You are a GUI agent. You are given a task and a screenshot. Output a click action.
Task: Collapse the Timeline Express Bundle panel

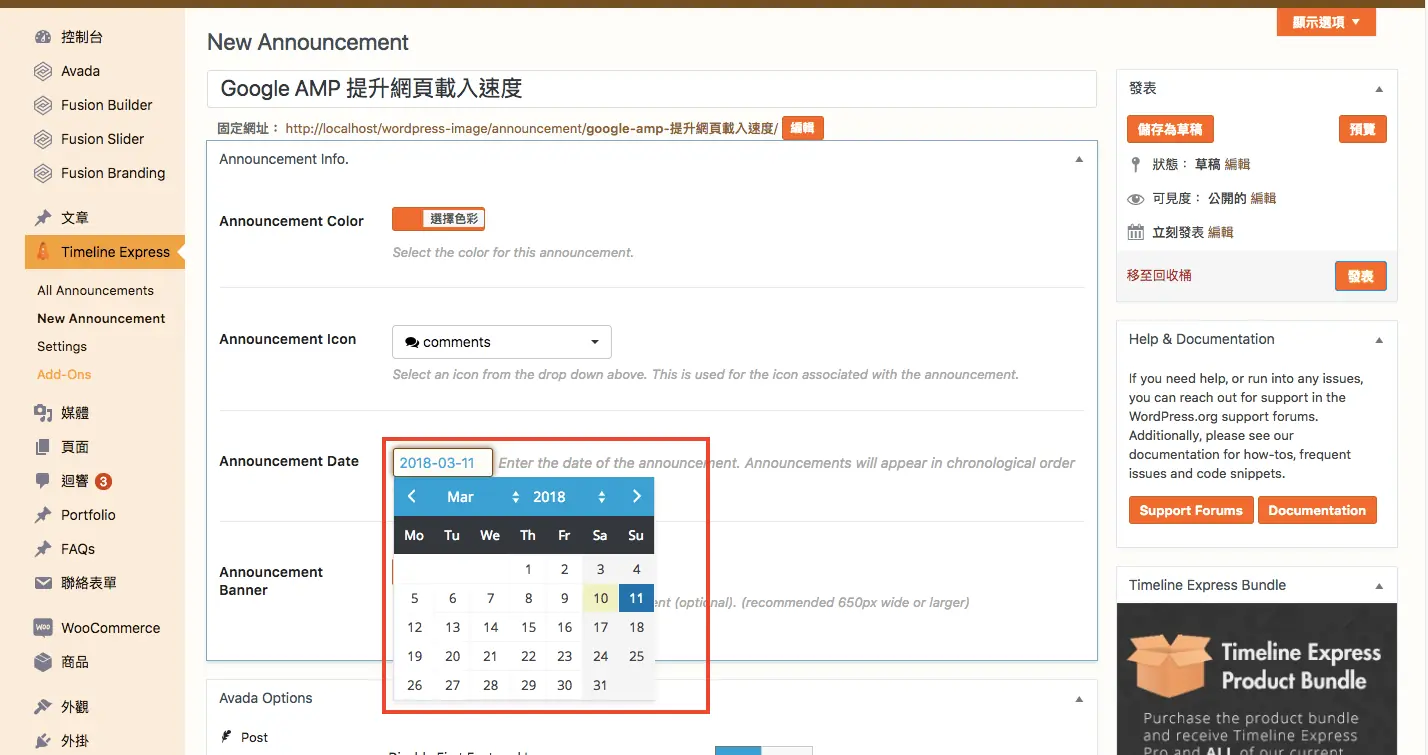coord(1379,586)
